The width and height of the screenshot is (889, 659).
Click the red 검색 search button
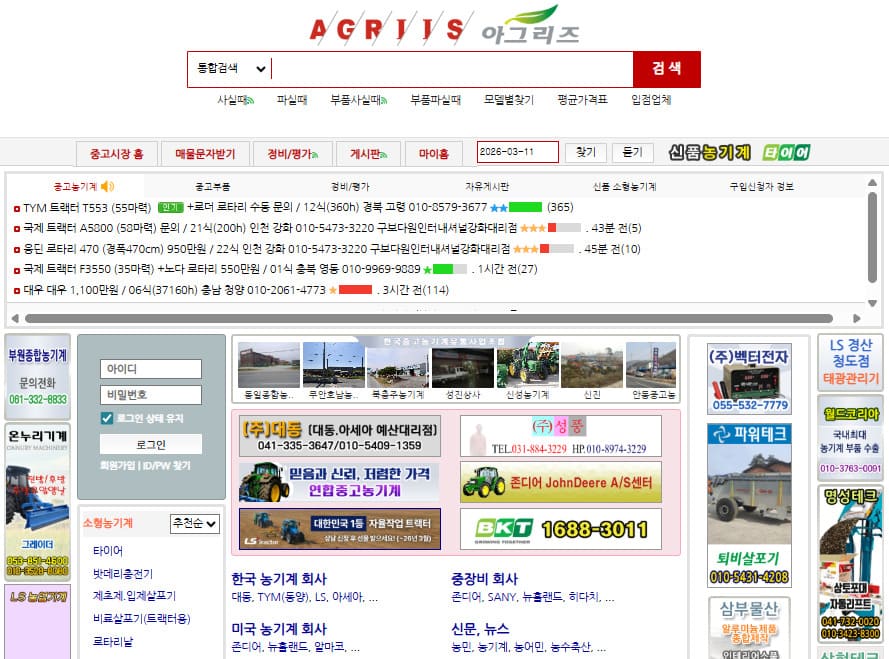pyautogui.click(x=667, y=69)
